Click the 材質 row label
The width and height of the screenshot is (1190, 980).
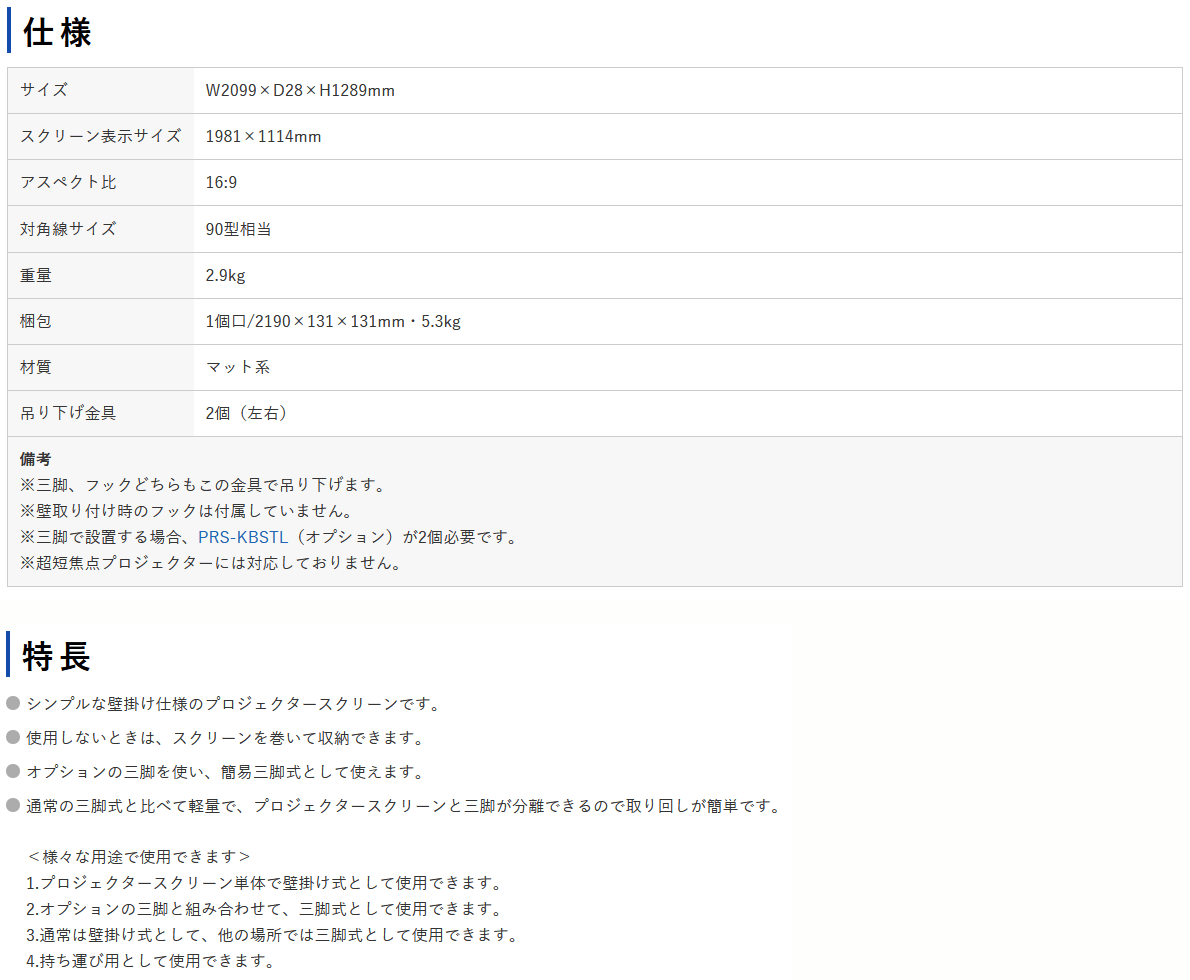(x=36, y=367)
